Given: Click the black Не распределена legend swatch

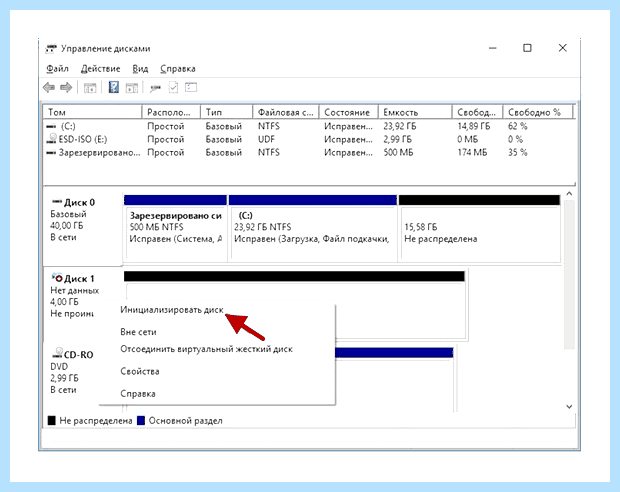Looking at the screenshot, I should [51, 420].
